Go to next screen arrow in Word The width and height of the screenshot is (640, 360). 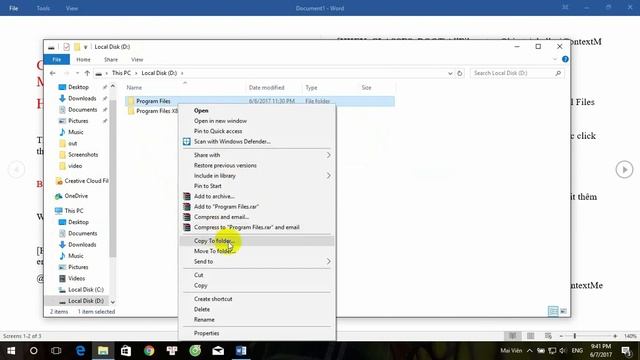(x=624, y=169)
